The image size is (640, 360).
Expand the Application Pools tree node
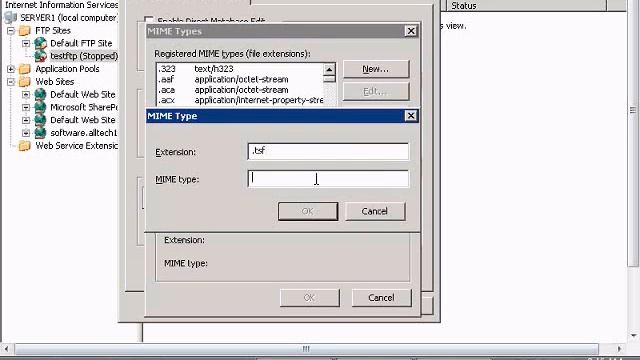click(11, 69)
